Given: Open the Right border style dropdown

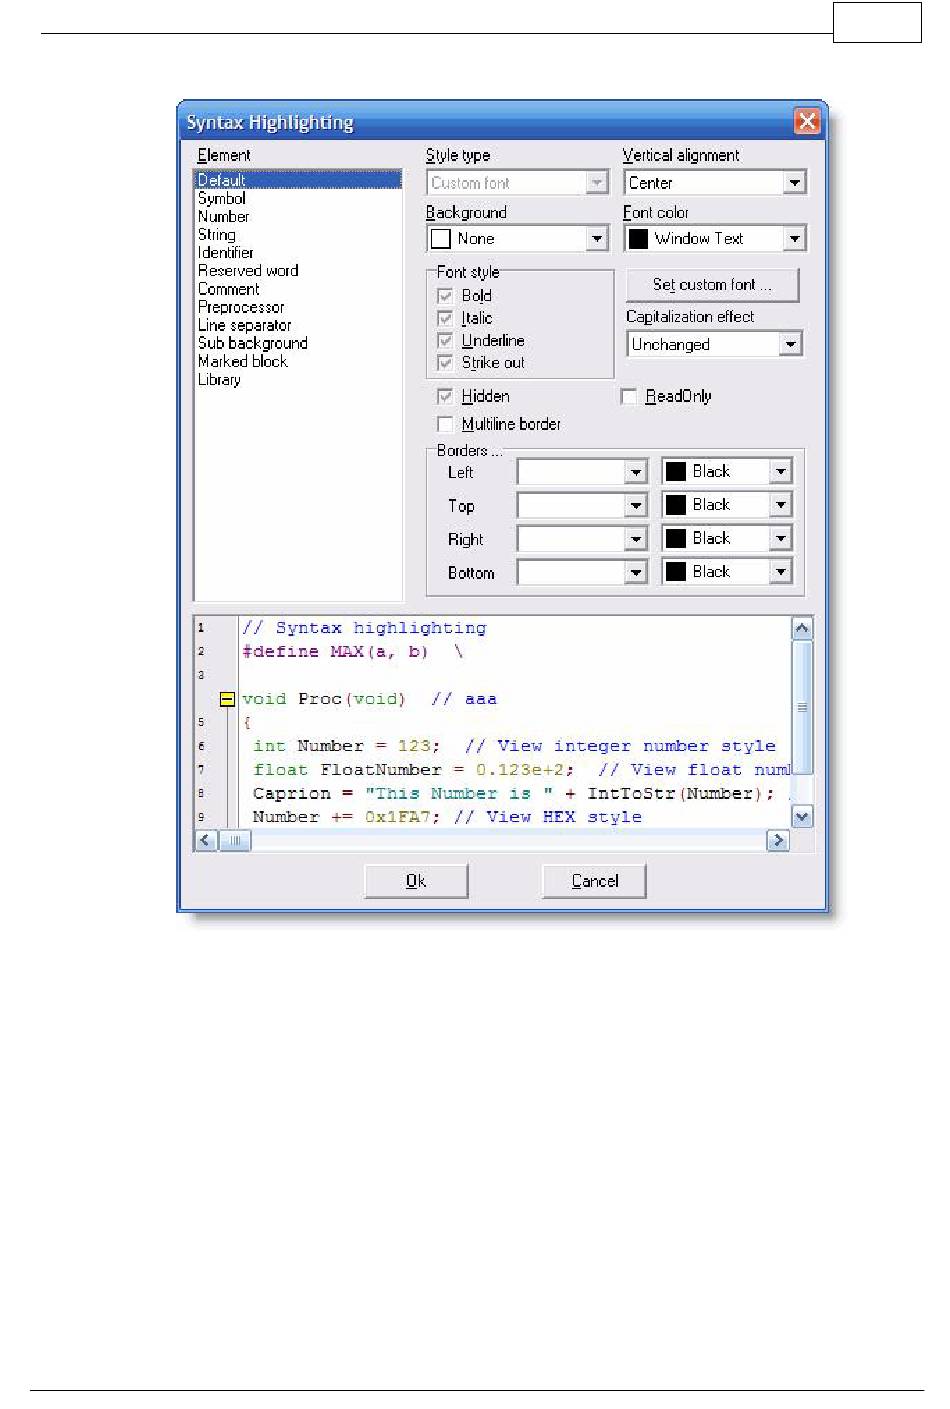Looking at the screenshot, I should pyautogui.click(x=636, y=539).
